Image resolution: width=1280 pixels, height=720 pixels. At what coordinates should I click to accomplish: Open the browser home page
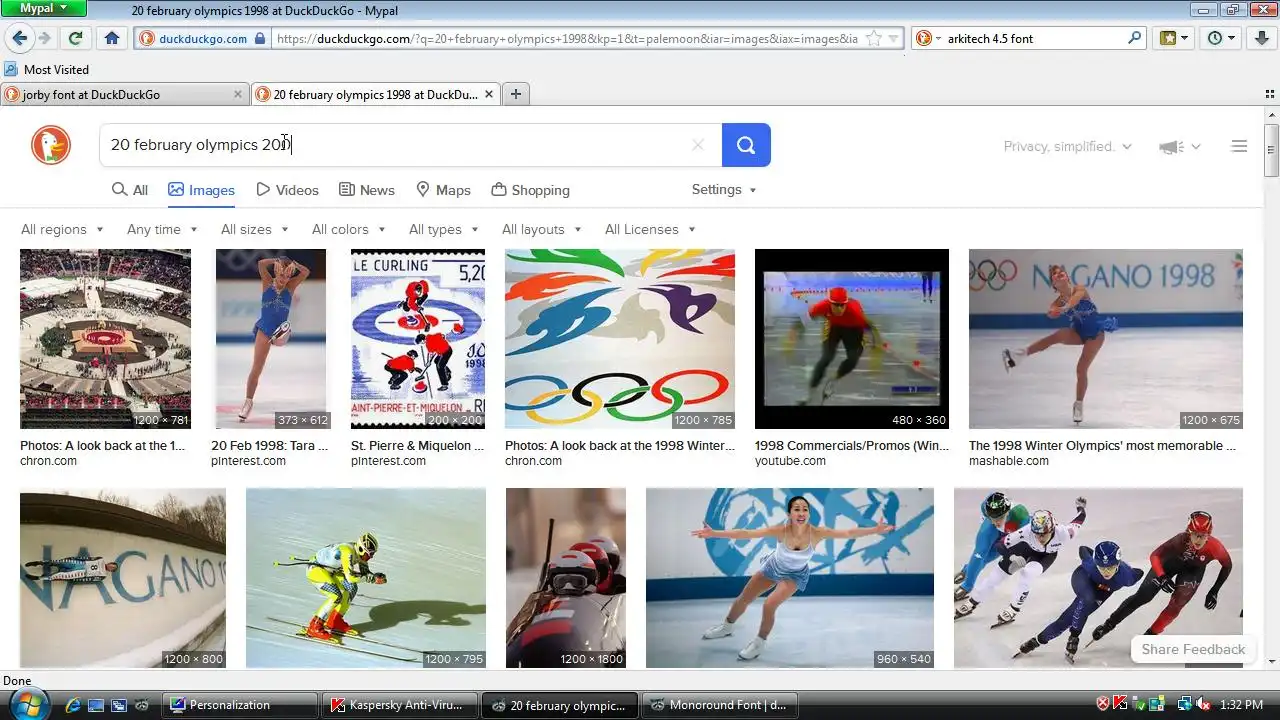(112, 38)
